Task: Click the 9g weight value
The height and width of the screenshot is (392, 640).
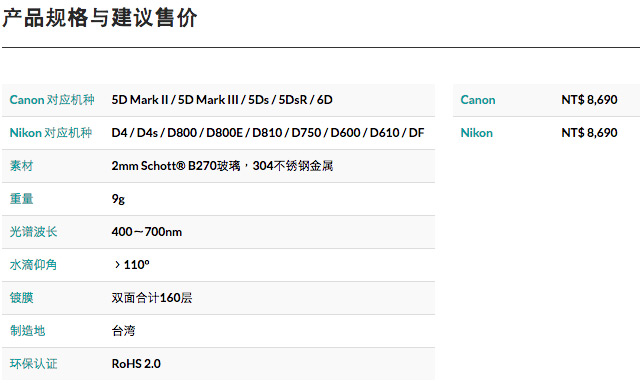Action: click(118, 199)
